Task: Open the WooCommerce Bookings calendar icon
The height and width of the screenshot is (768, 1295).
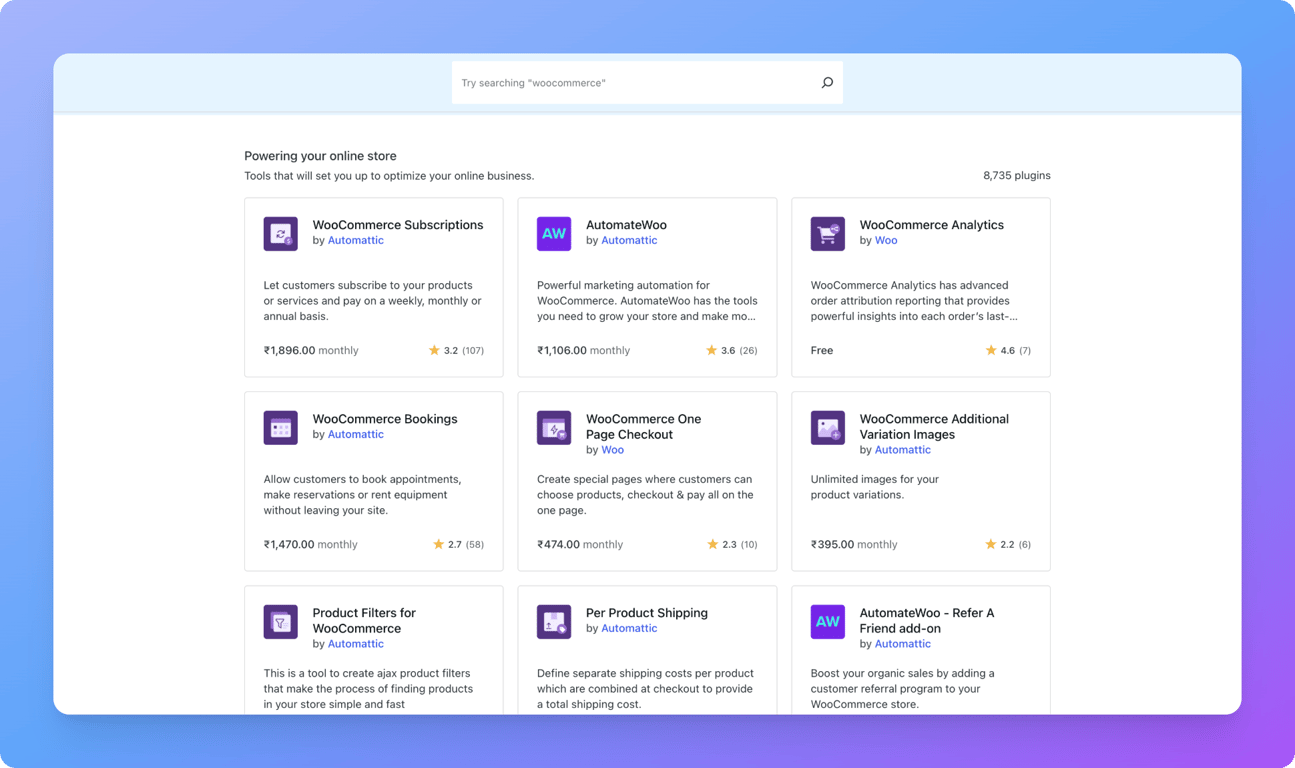Action: 281,428
